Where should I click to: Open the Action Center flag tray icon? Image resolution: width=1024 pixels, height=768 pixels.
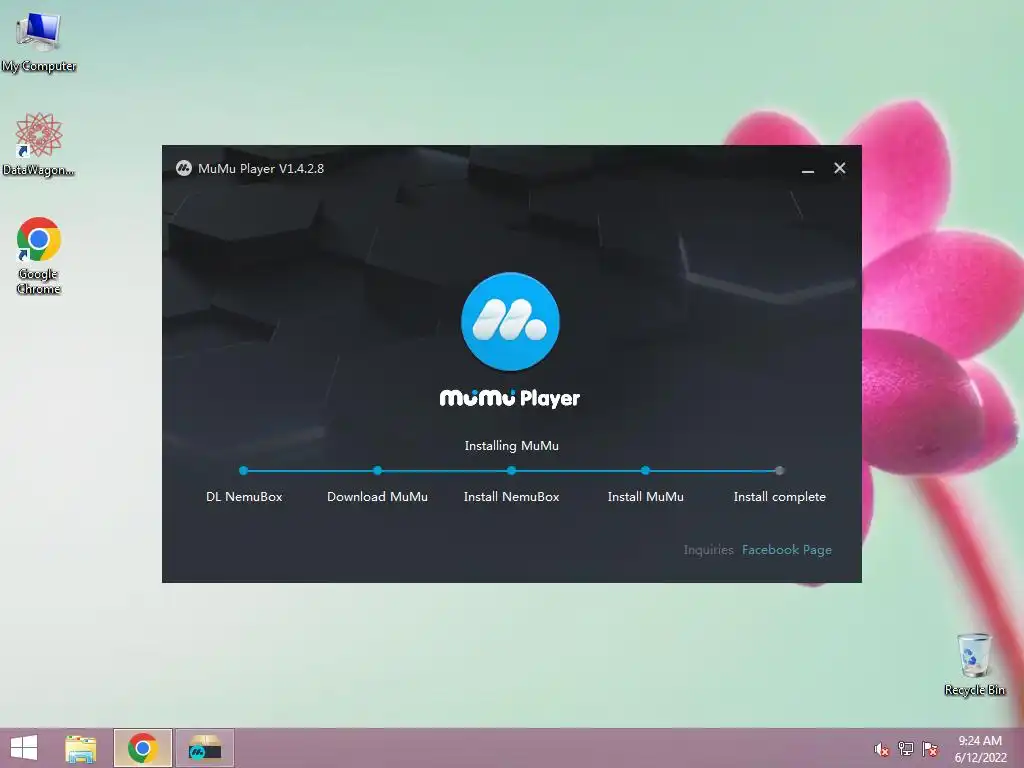930,749
